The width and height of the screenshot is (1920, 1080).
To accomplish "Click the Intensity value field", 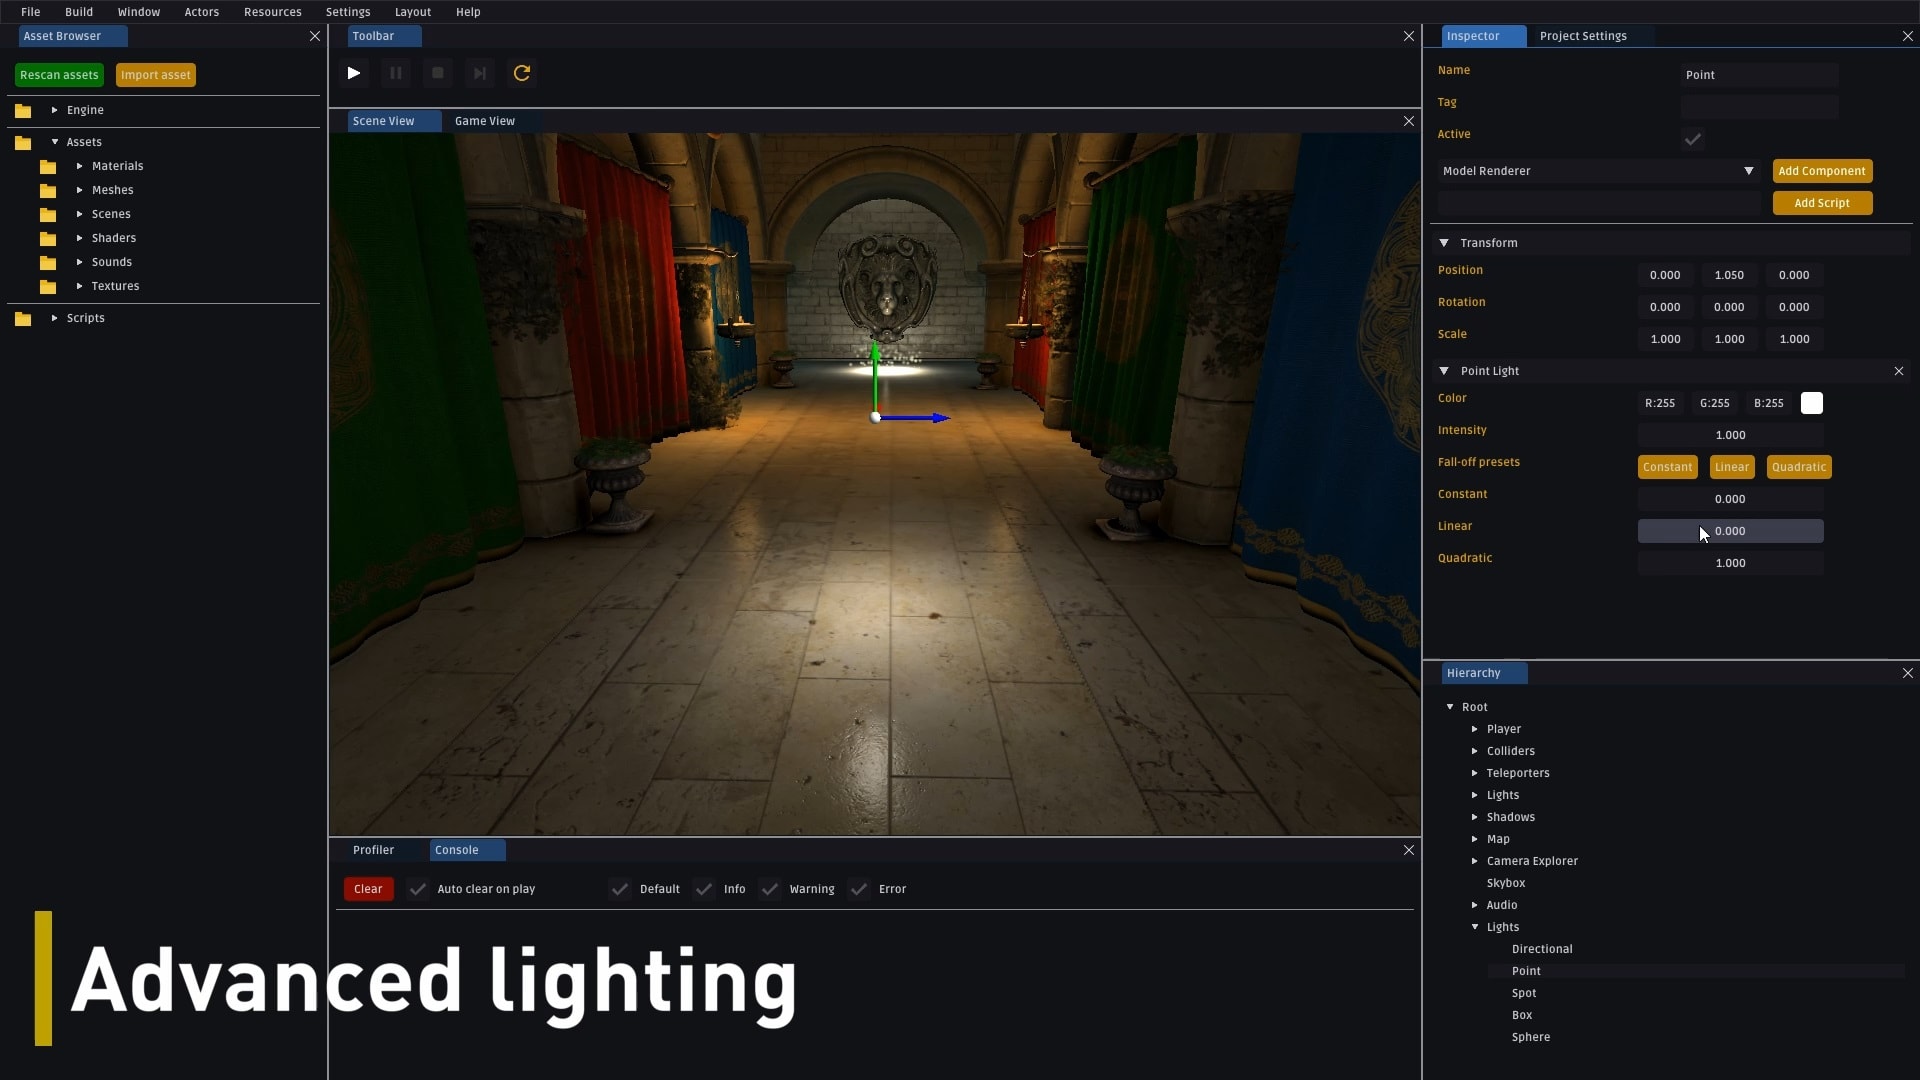I will pos(1730,435).
